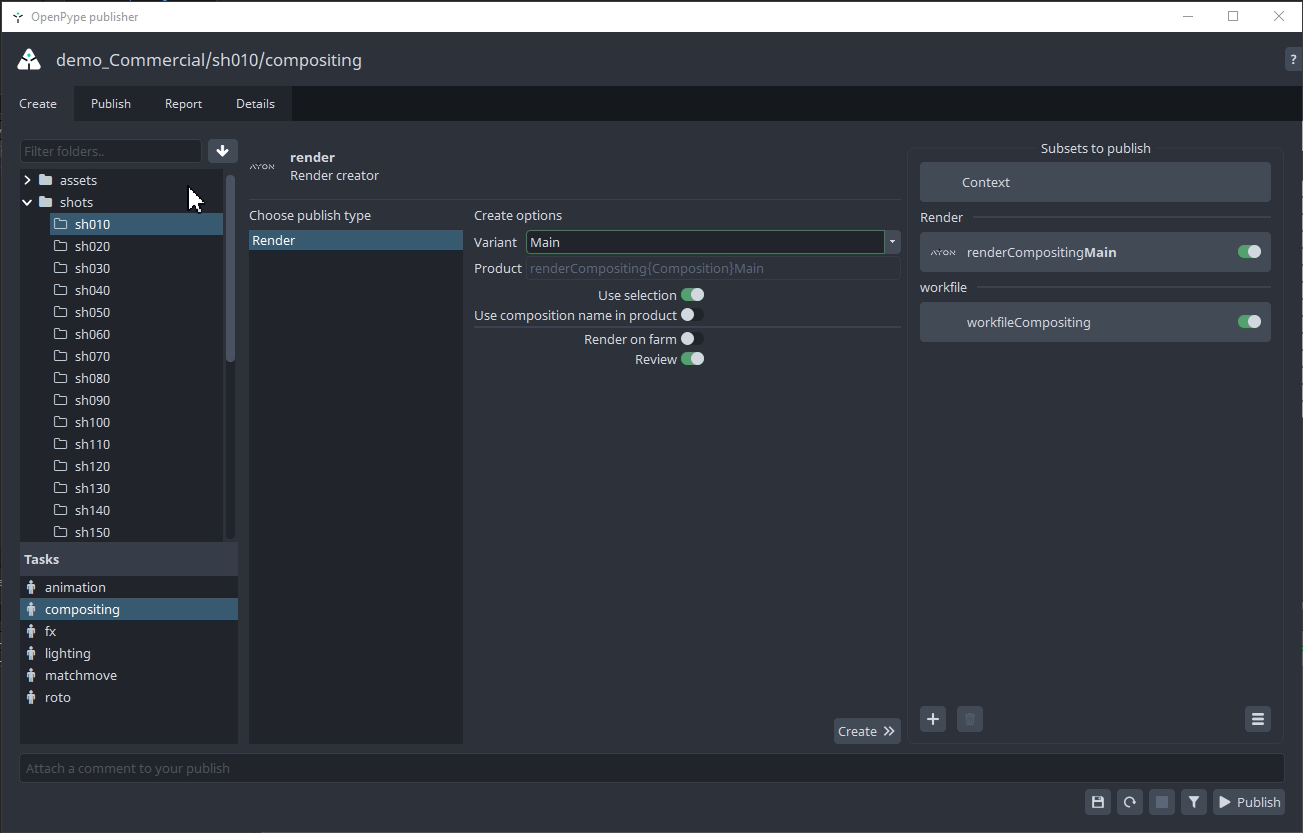Select the sh130 folder
Screen dimensions: 1303x833
tap(136, 488)
